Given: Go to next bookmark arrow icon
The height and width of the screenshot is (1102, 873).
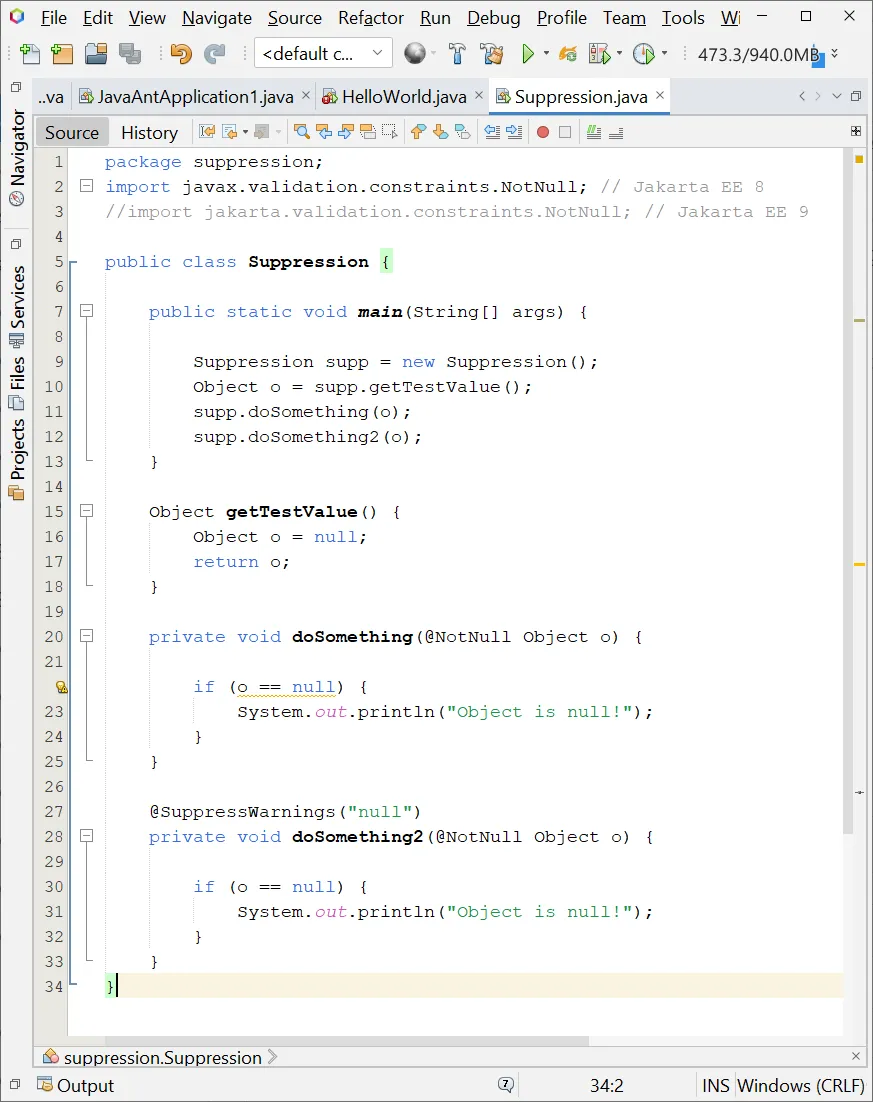Looking at the screenshot, I should (440, 131).
